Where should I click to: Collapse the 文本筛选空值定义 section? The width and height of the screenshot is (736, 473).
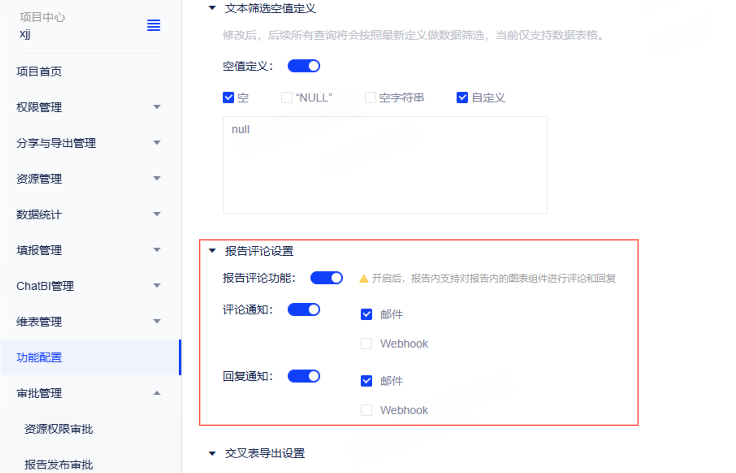click(211, 8)
